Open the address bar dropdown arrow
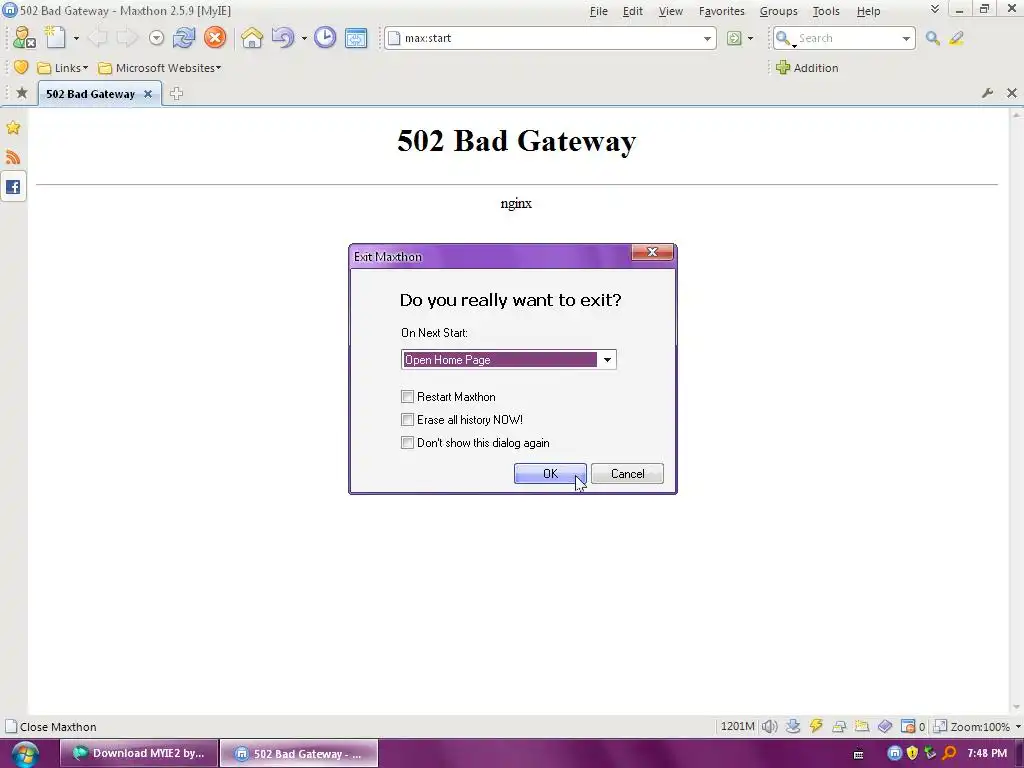 click(x=707, y=39)
